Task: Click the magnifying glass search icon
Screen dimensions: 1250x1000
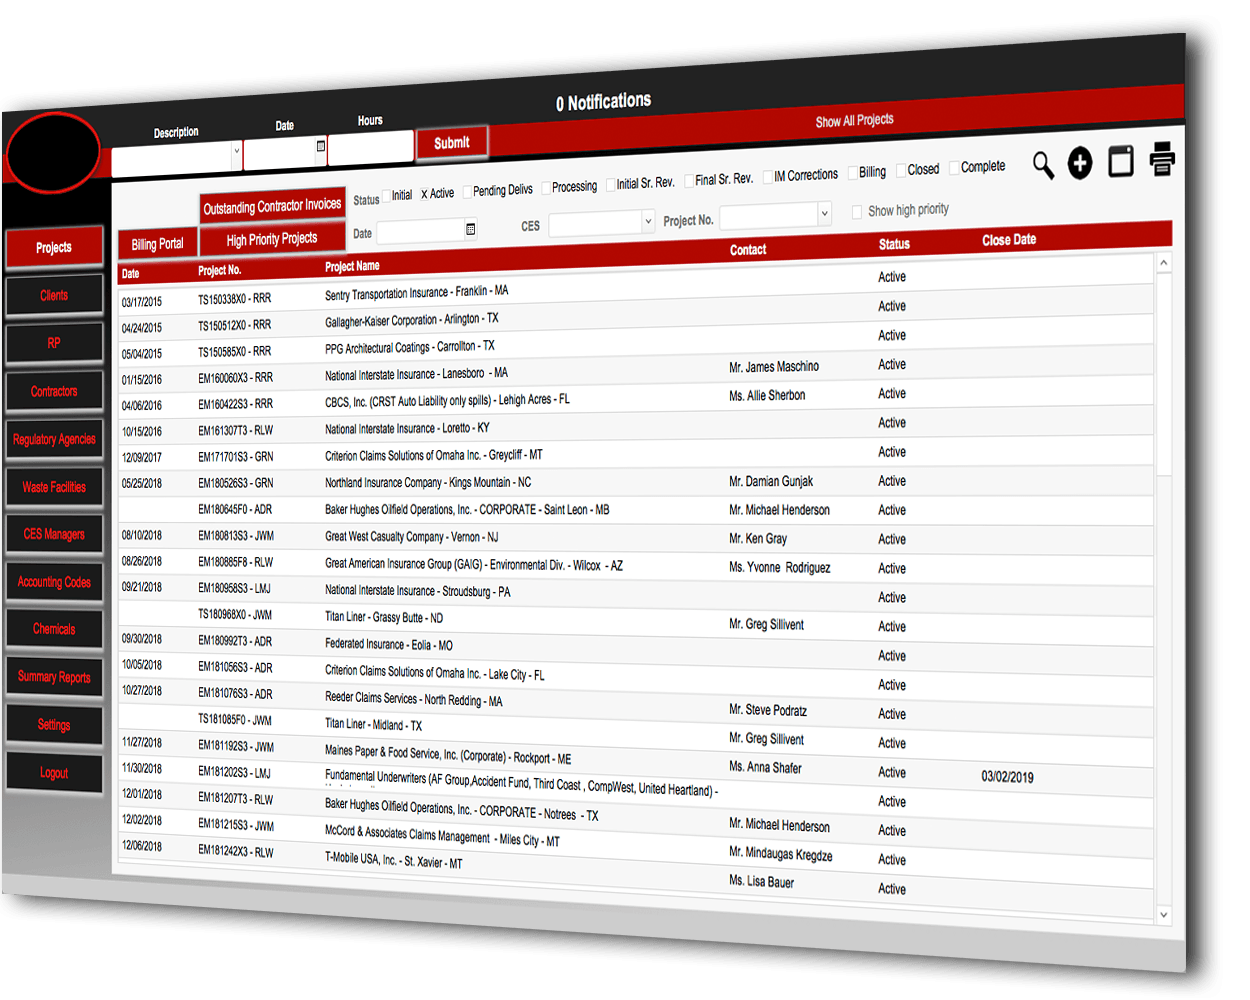Action: (1043, 165)
